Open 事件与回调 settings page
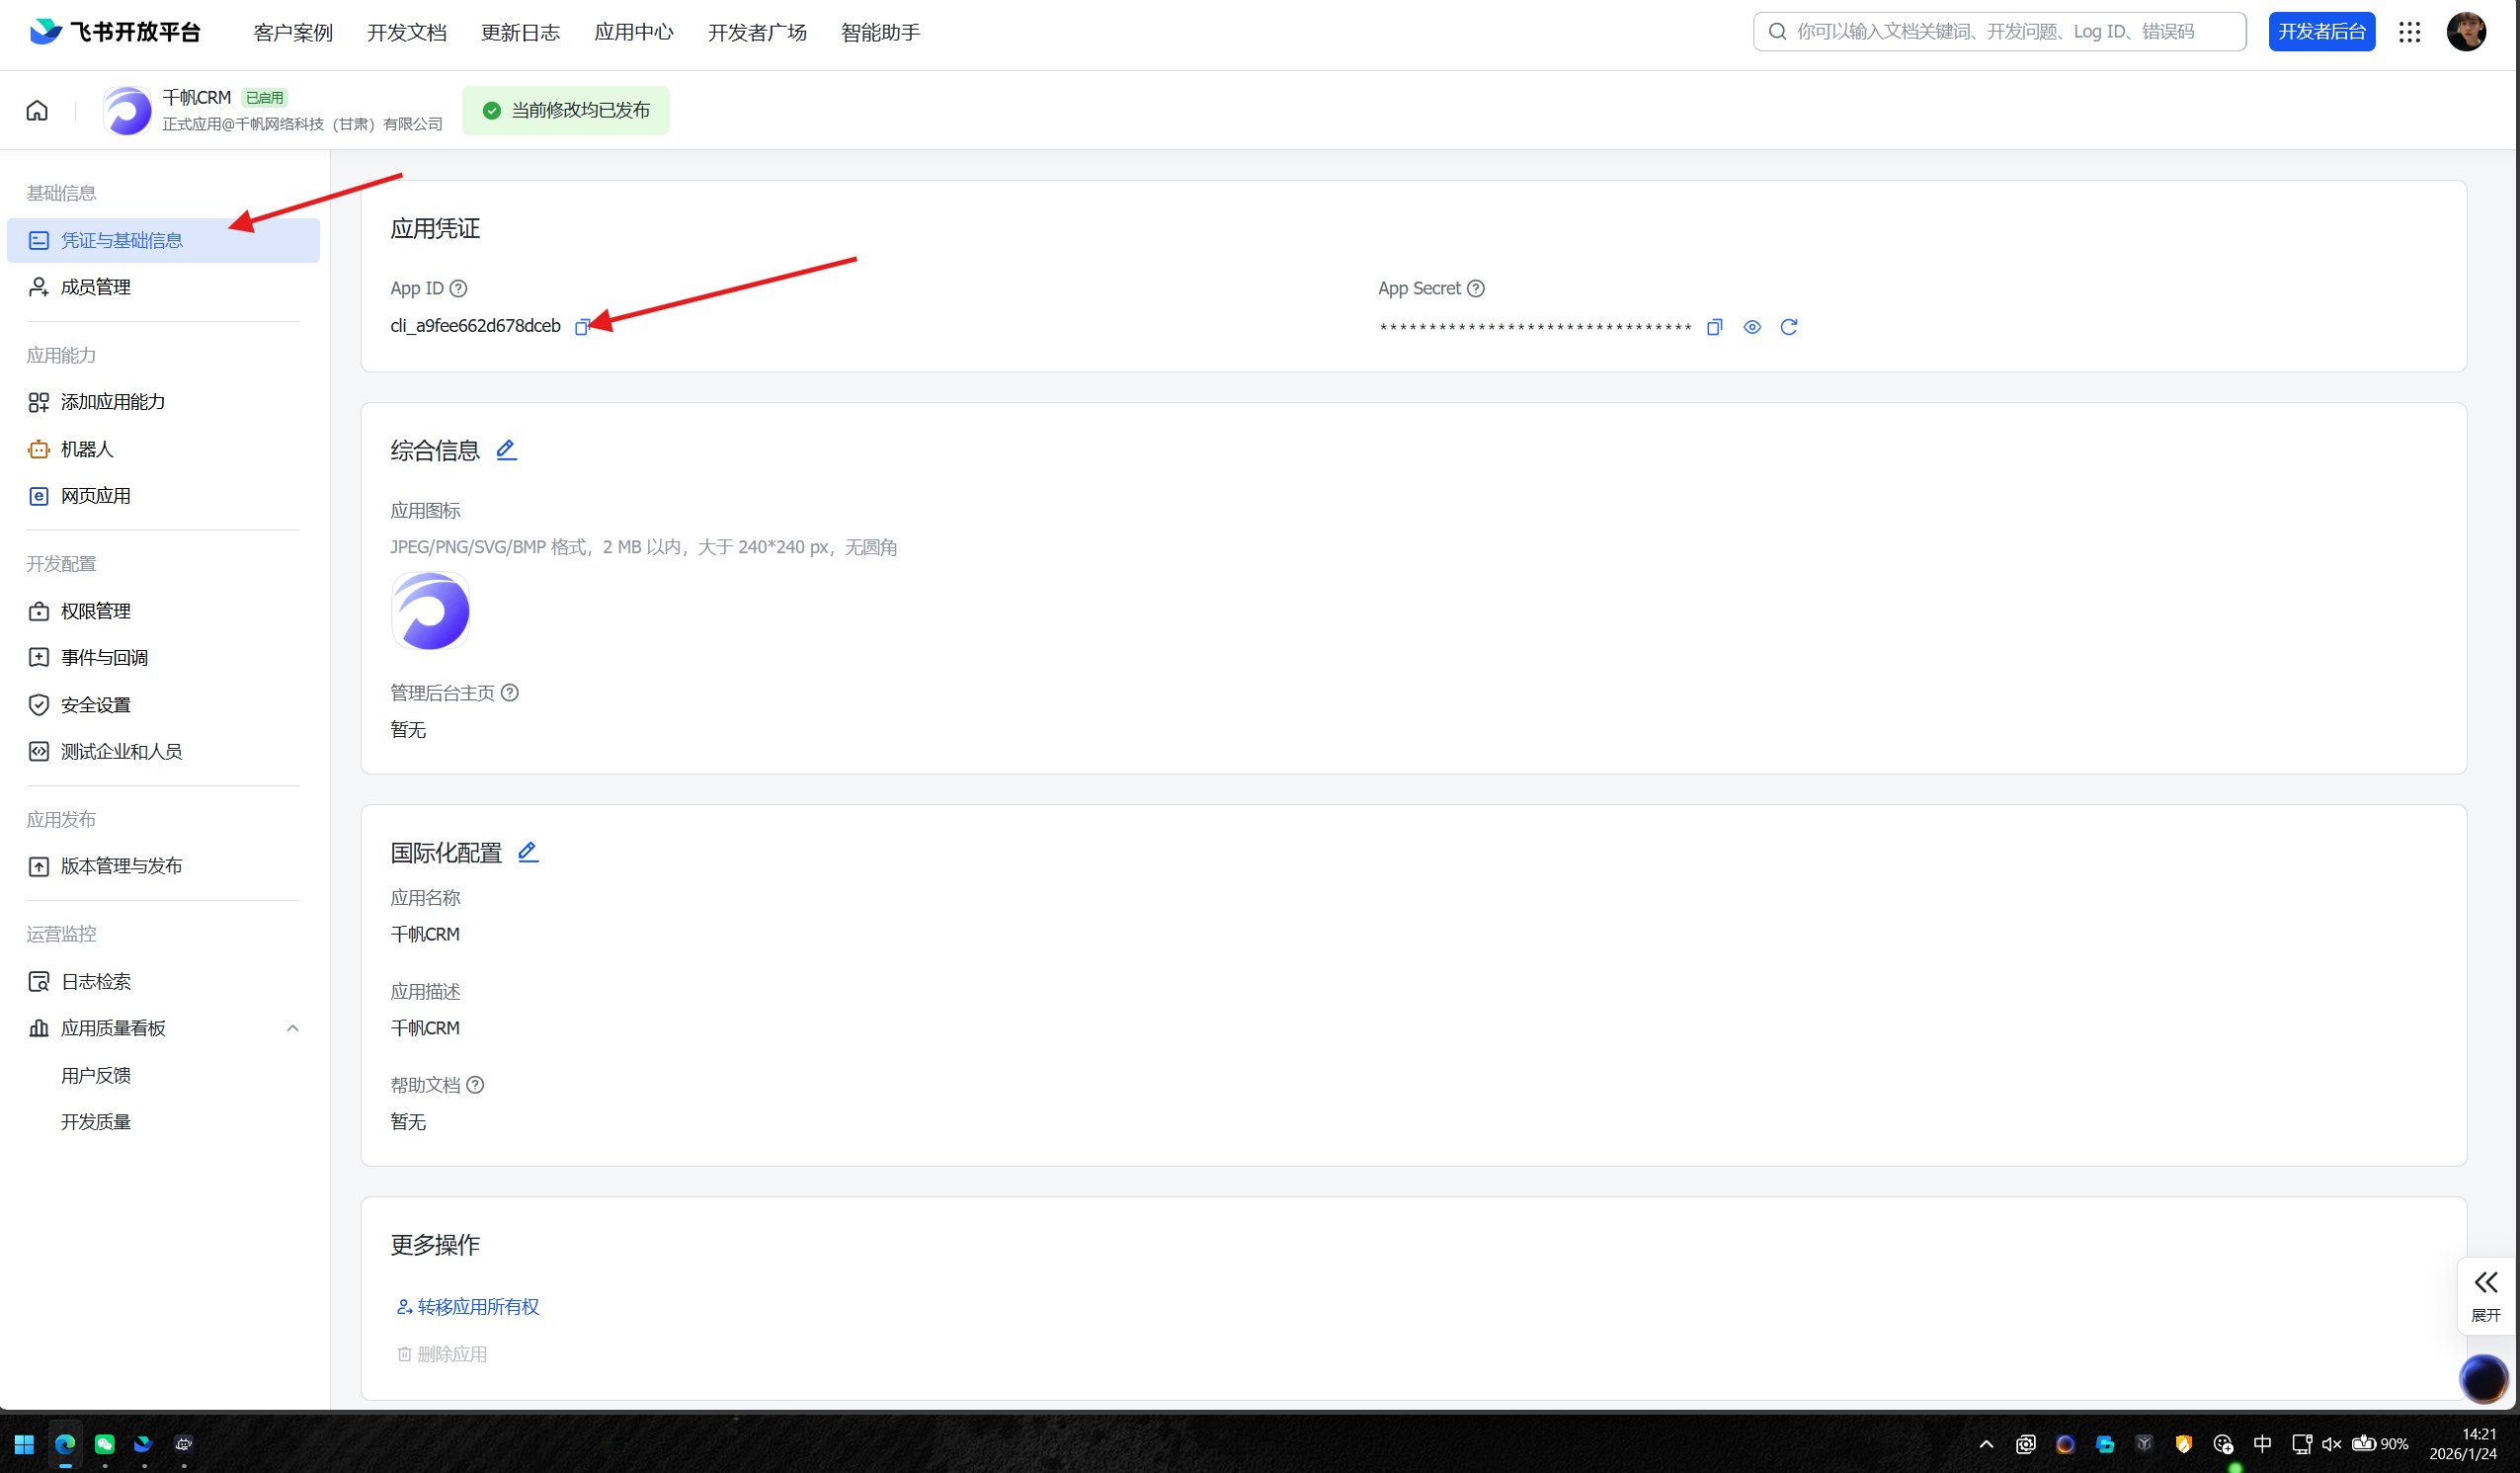The height and width of the screenshot is (1473, 2520). [104, 657]
